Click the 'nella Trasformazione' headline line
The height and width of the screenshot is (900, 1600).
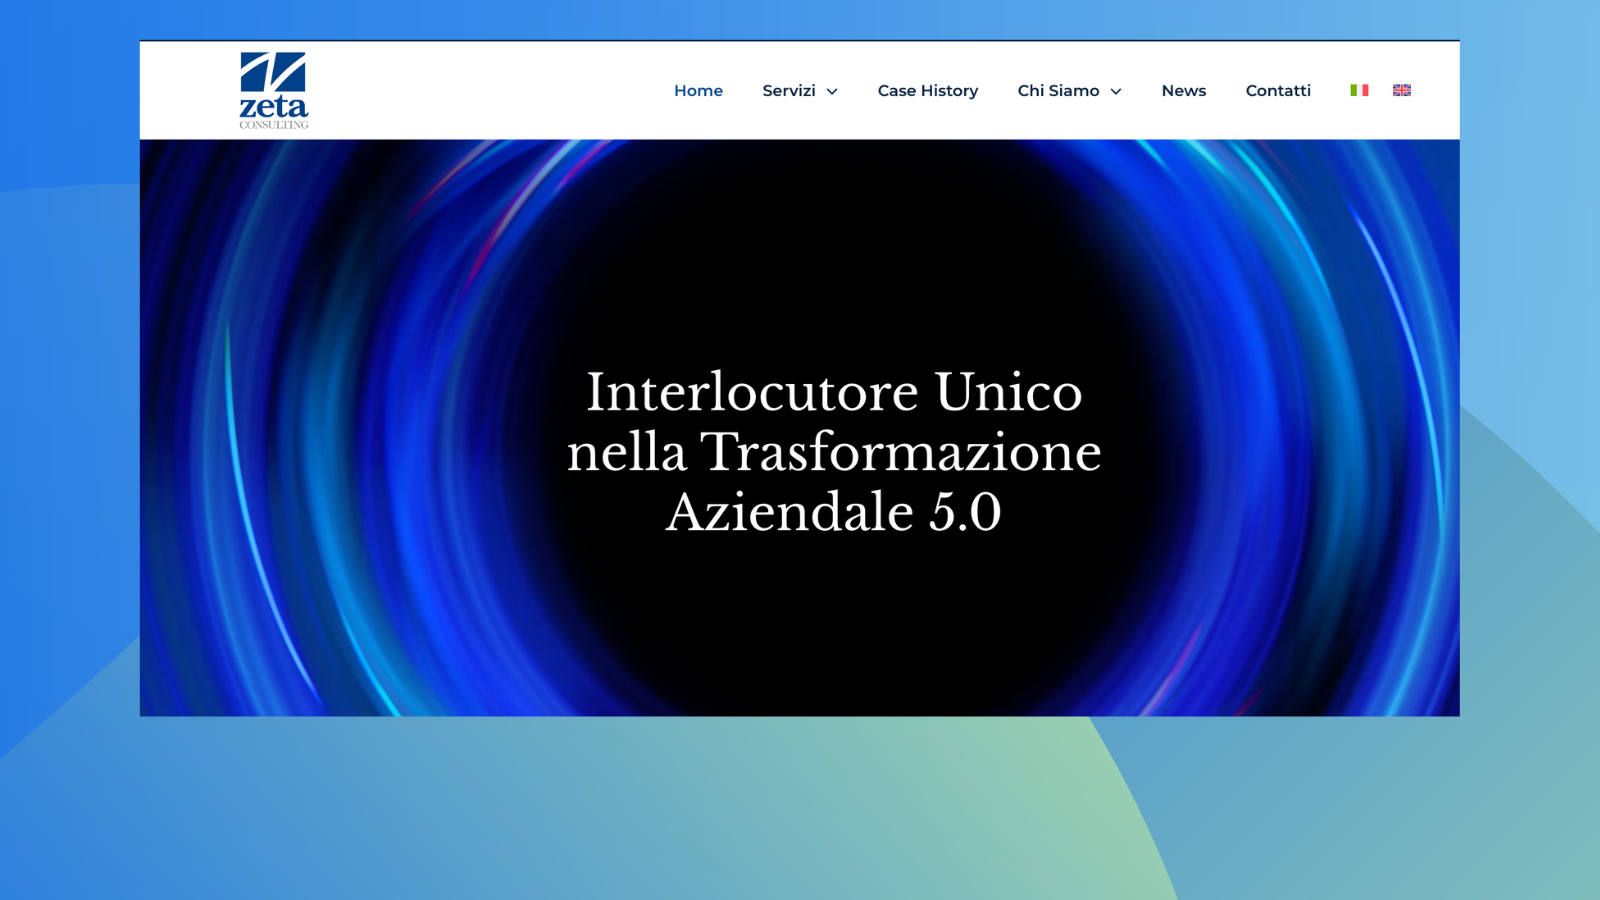[x=833, y=452]
